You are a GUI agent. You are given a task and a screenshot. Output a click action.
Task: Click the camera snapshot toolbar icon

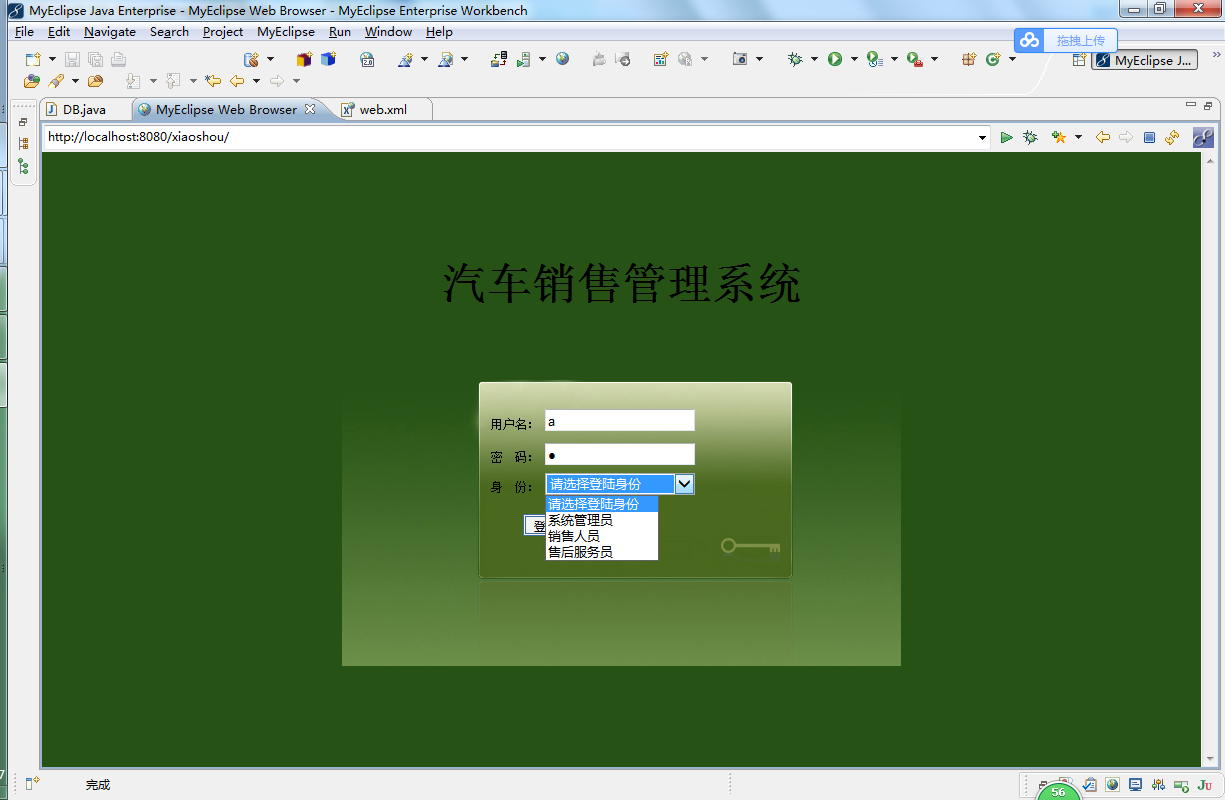pyautogui.click(x=740, y=60)
